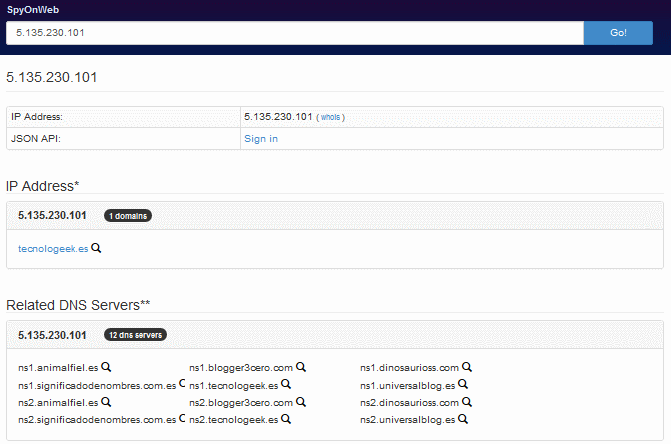Select the ns2.significadodenombres.com.es text
Viewport: 671px width, 444px height.
tap(97, 420)
